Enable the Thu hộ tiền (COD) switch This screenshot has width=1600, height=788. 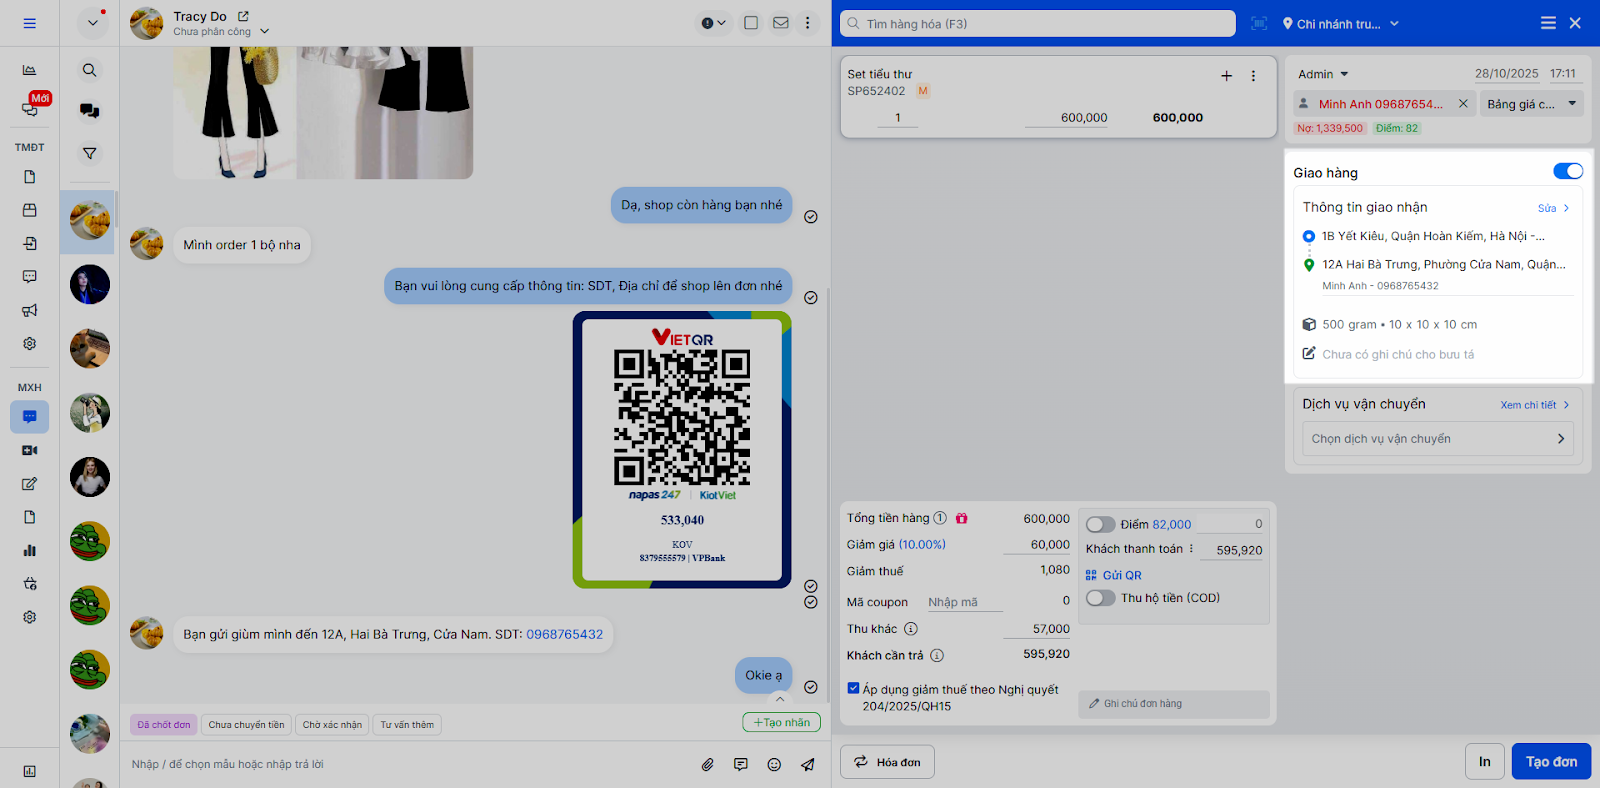1101,598
